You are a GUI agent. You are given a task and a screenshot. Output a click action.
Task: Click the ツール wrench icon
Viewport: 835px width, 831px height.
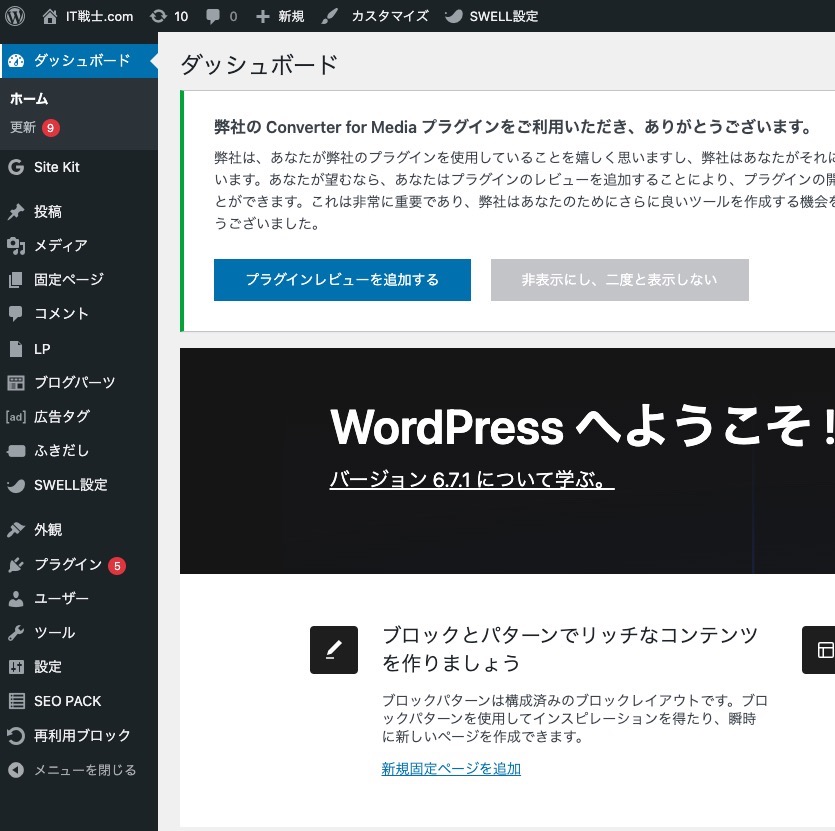[16, 633]
